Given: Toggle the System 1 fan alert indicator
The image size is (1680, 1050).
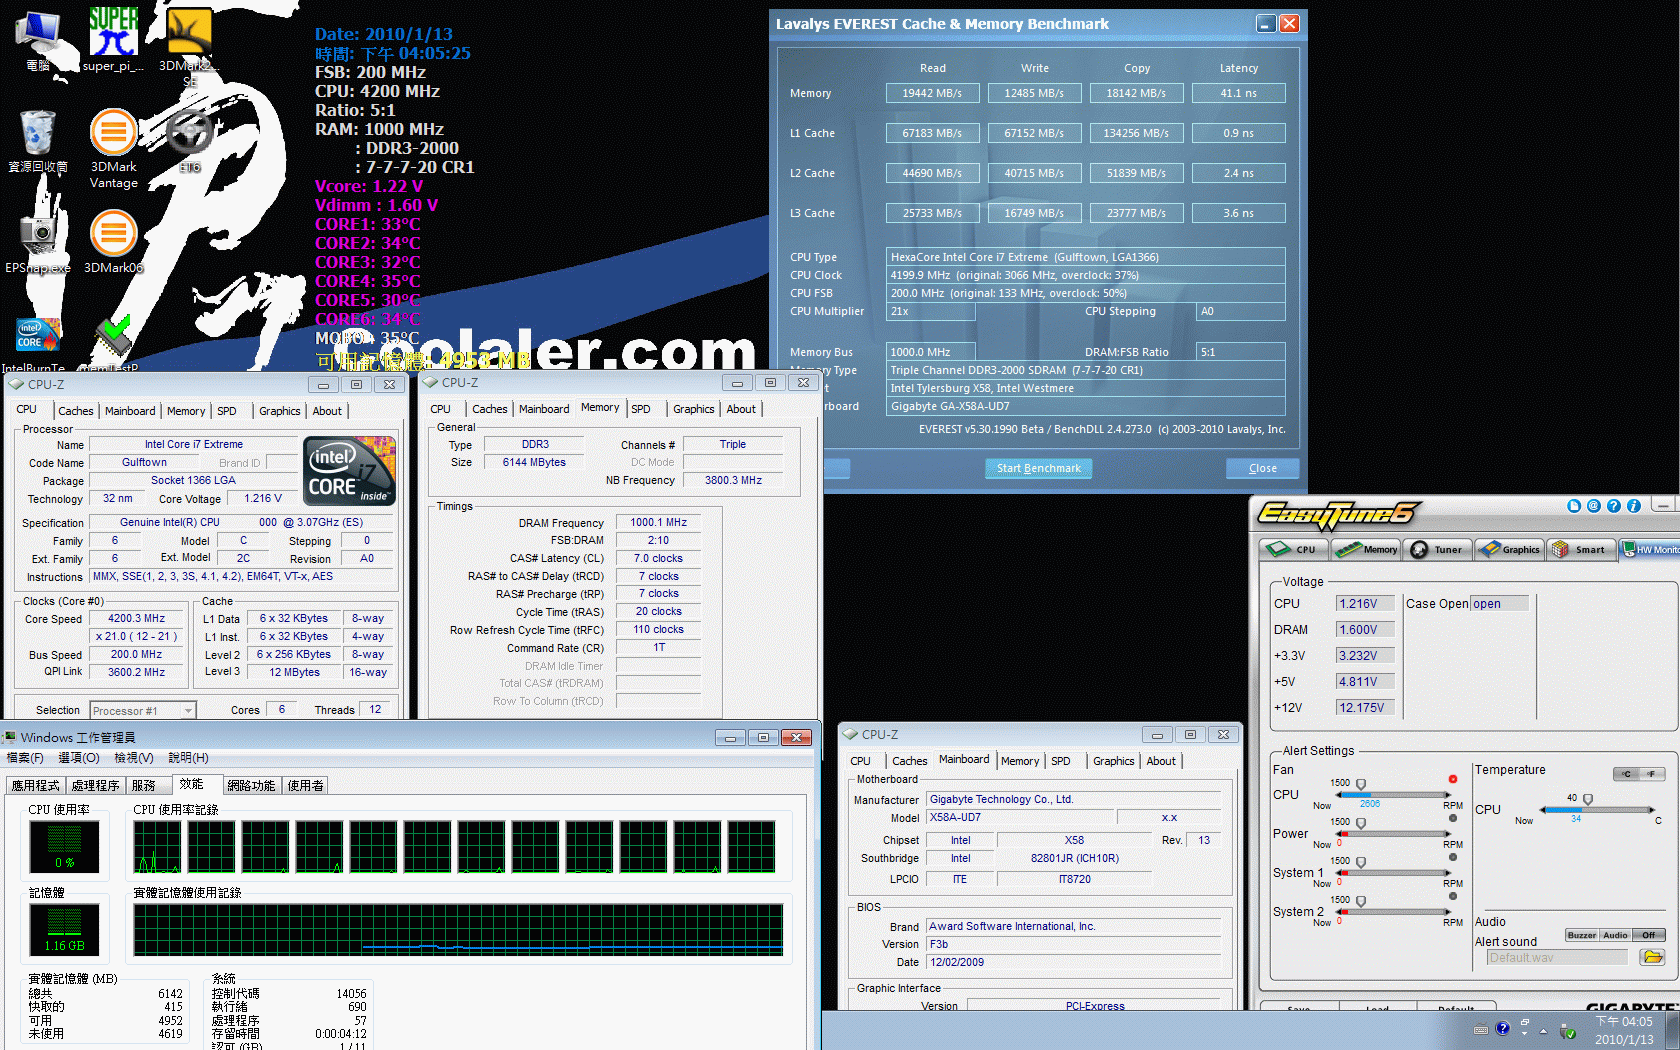Looking at the screenshot, I should (1453, 857).
